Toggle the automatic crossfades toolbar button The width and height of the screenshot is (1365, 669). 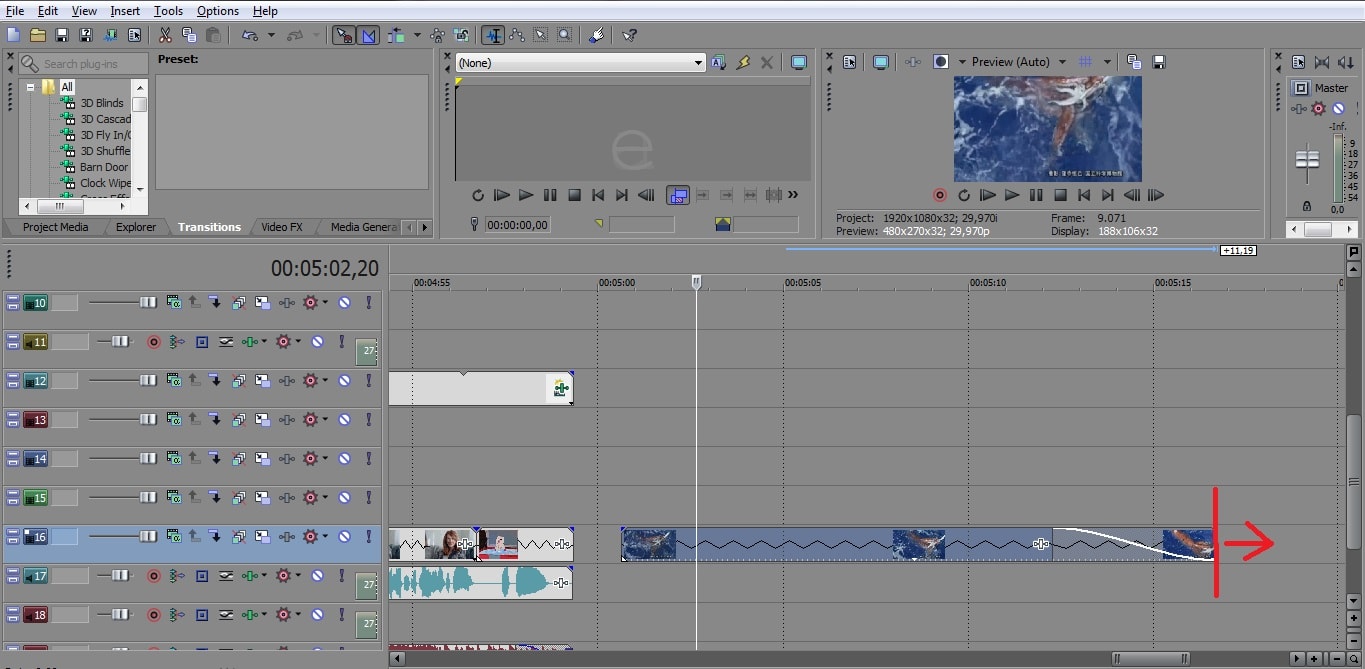pyautogui.click(x=368, y=35)
